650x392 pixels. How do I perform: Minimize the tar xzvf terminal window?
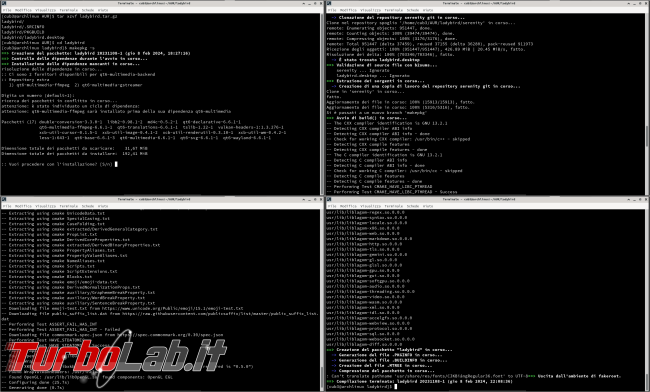tap(309, 3)
